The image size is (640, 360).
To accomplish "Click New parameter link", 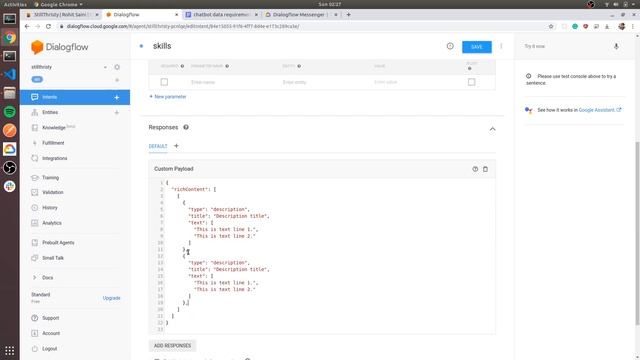I will pos(168,97).
